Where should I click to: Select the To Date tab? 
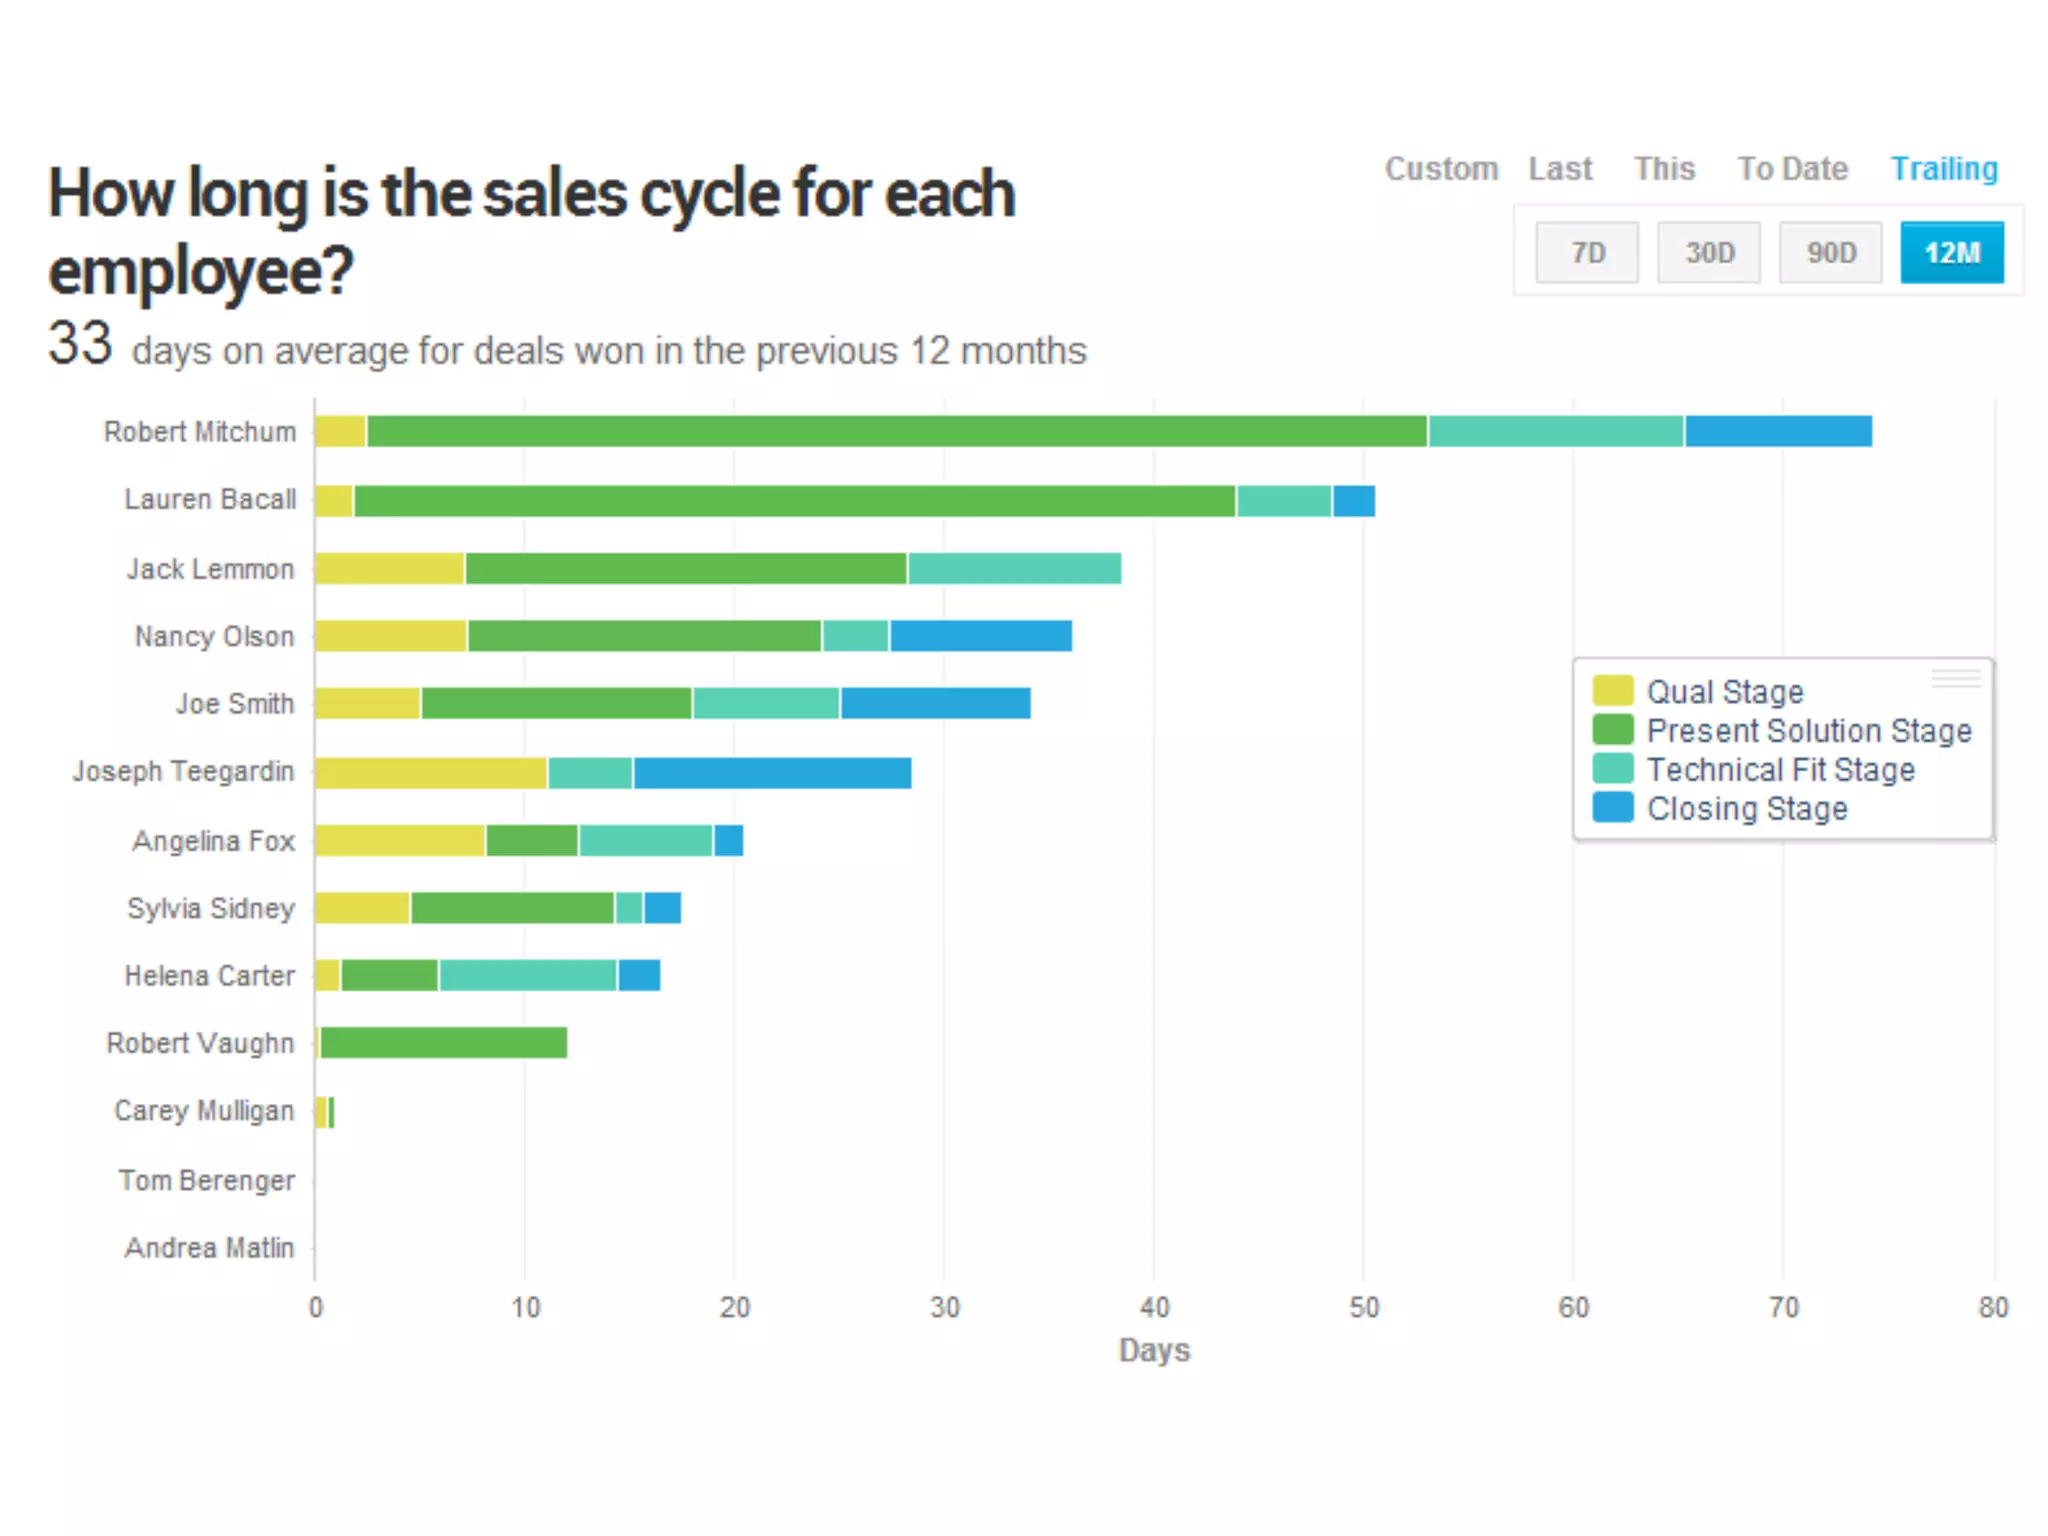coord(1792,169)
